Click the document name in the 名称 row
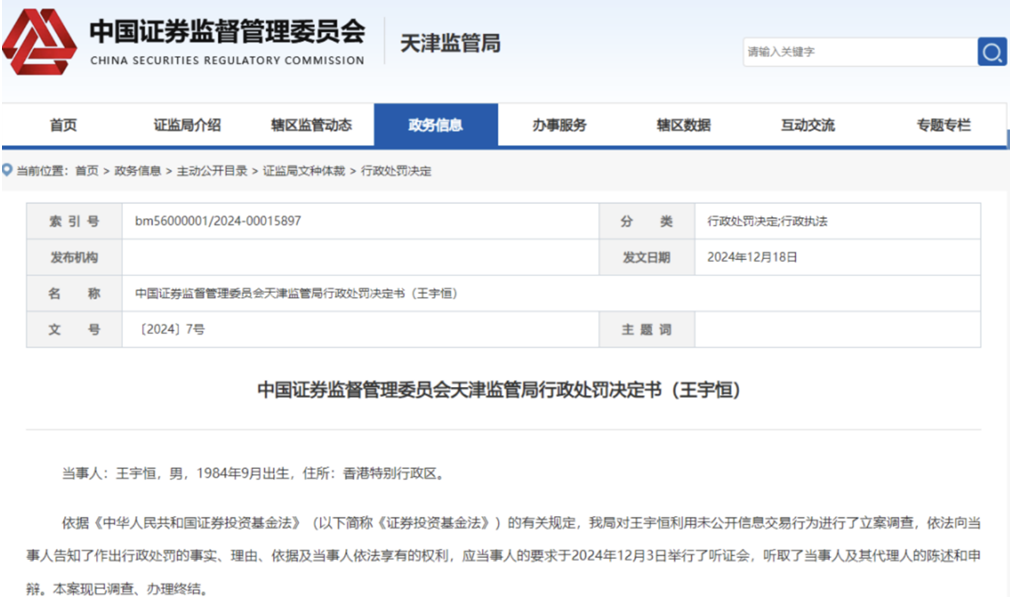This screenshot has width=1012, height=599. point(296,294)
